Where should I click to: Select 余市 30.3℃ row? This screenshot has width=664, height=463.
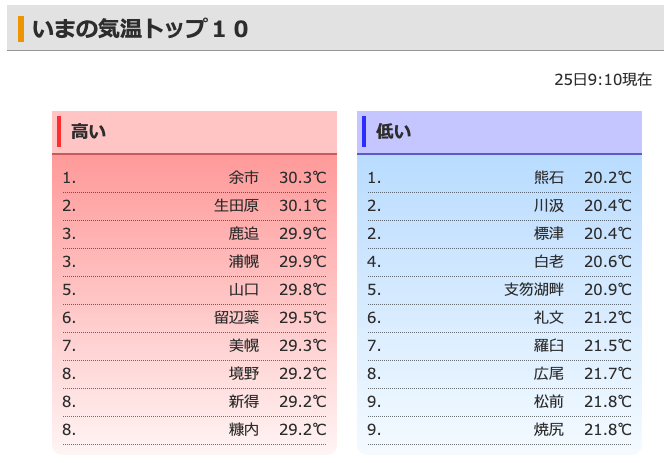coord(194,178)
